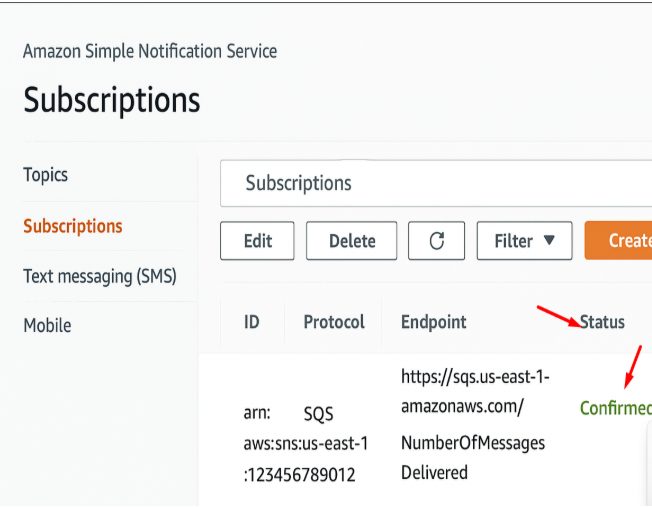Viewport: 652px width, 507px height.
Task: Click the orange Create subscription button
Action: 620,241
